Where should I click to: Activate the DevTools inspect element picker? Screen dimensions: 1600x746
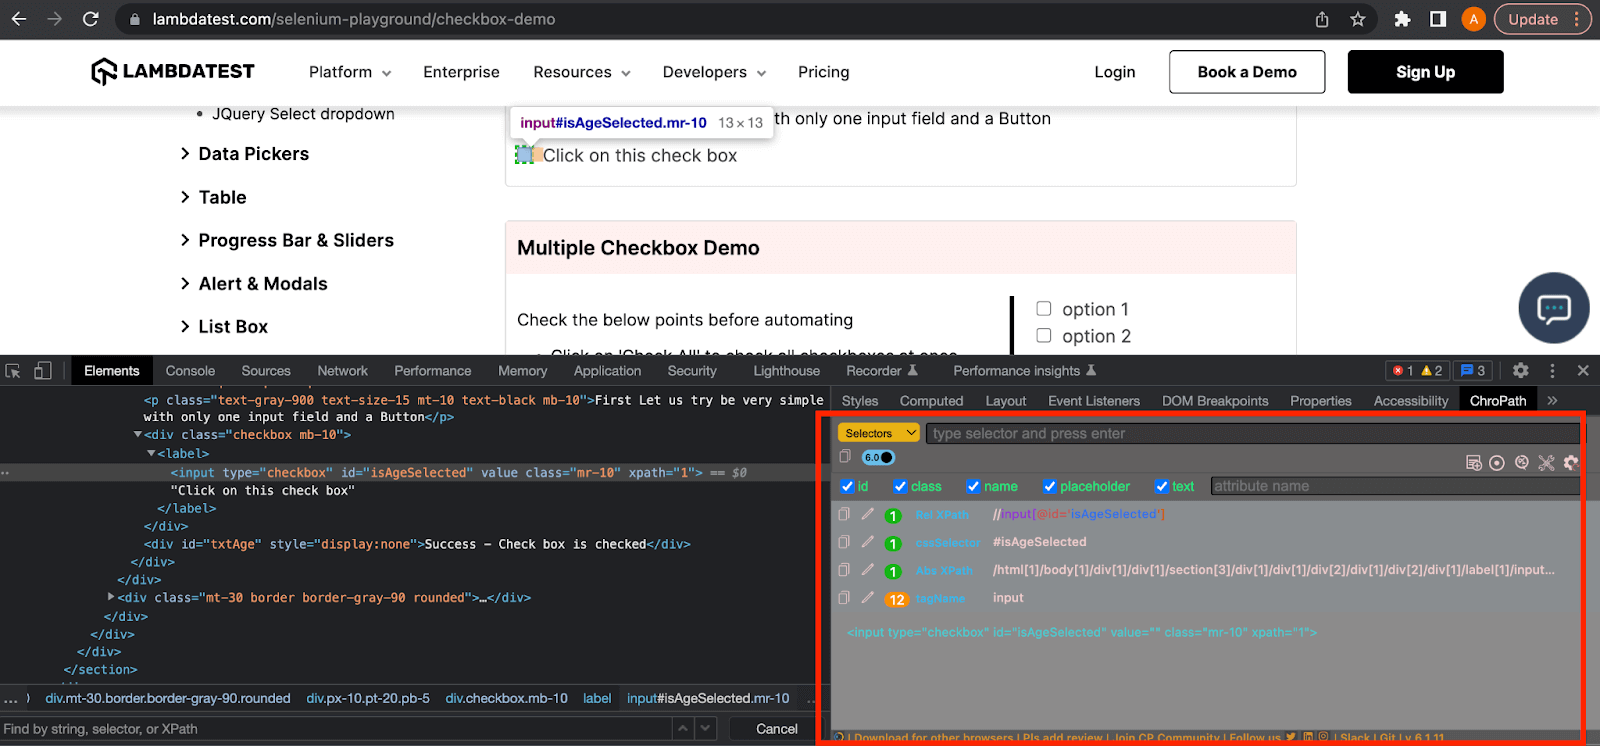click(x=13, y=371)
